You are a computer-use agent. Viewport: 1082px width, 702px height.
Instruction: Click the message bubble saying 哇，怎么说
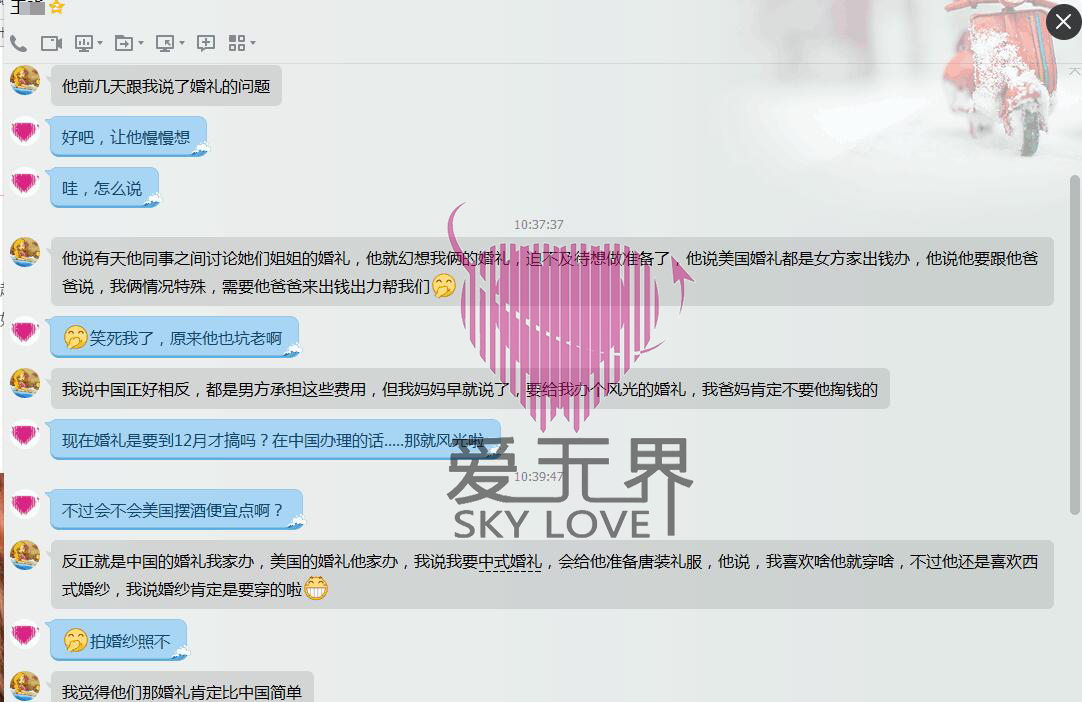[x=102, y=188]
